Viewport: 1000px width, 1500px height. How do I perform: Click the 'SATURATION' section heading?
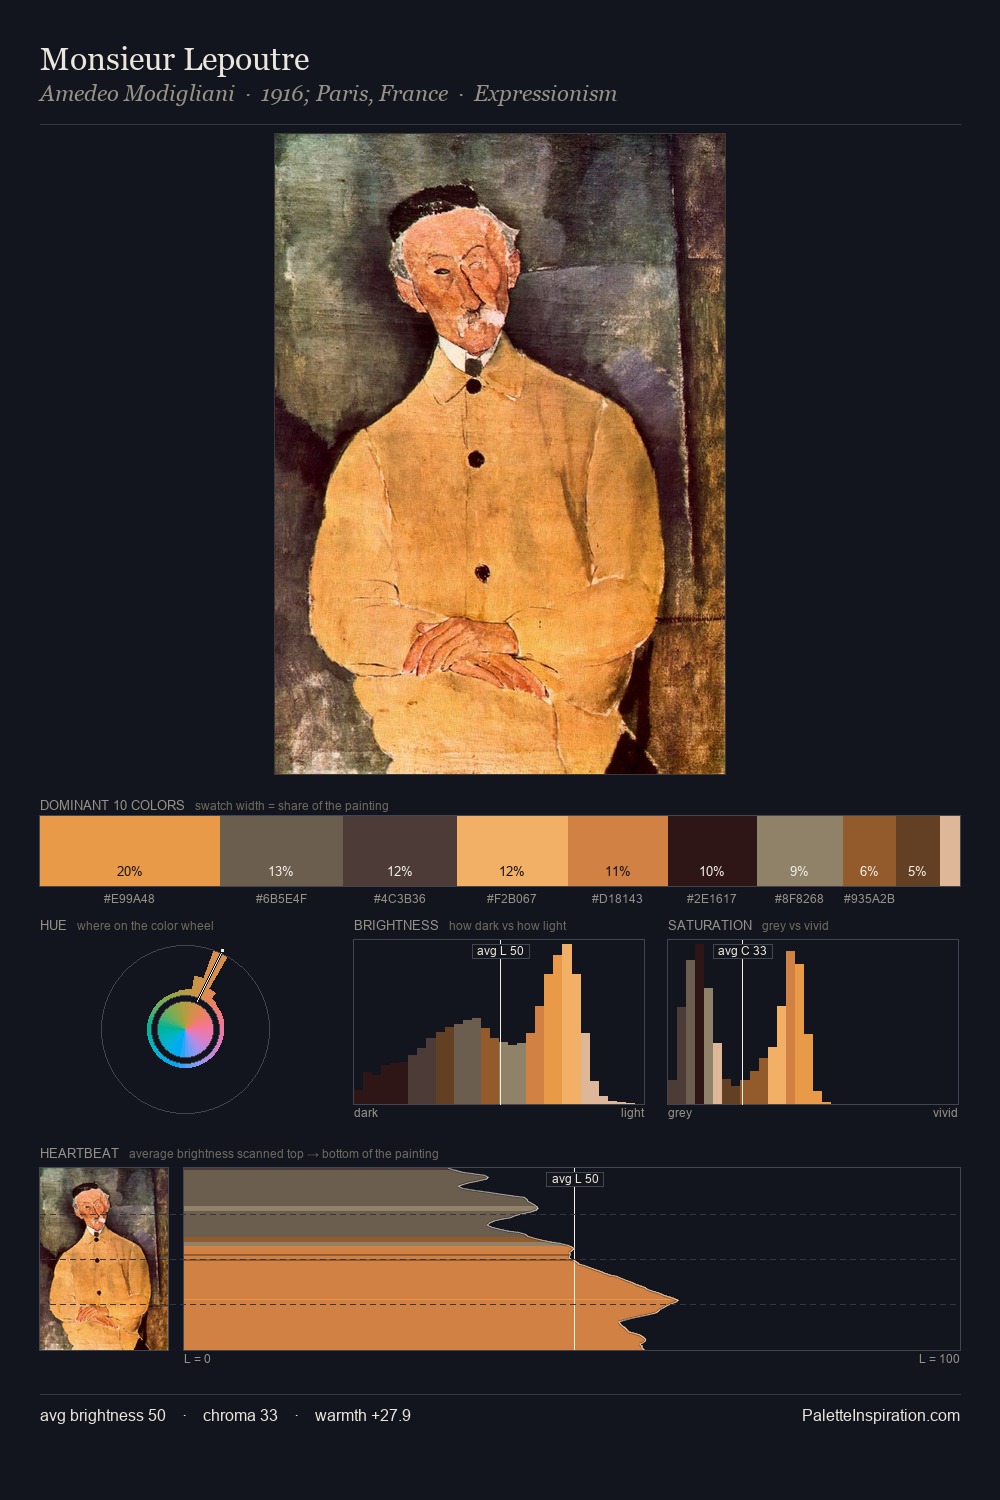(x=710, y=925)
